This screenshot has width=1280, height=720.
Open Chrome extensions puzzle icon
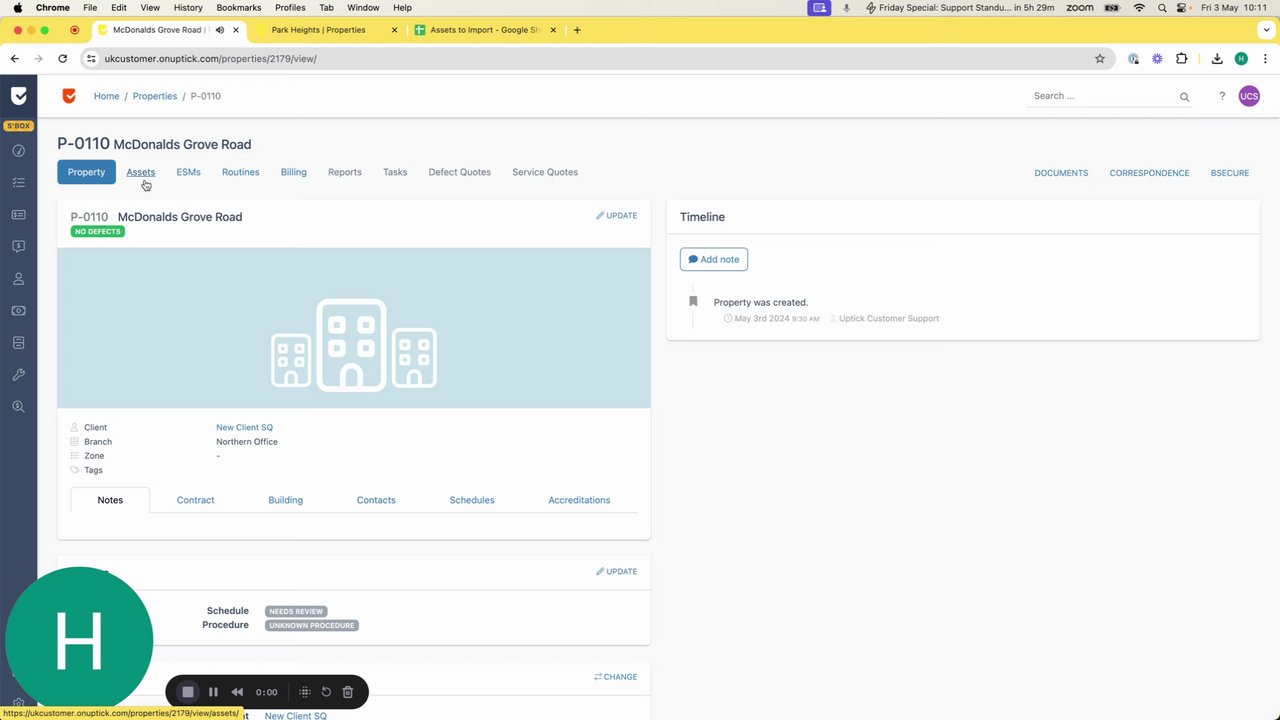tap(1181, 59)
